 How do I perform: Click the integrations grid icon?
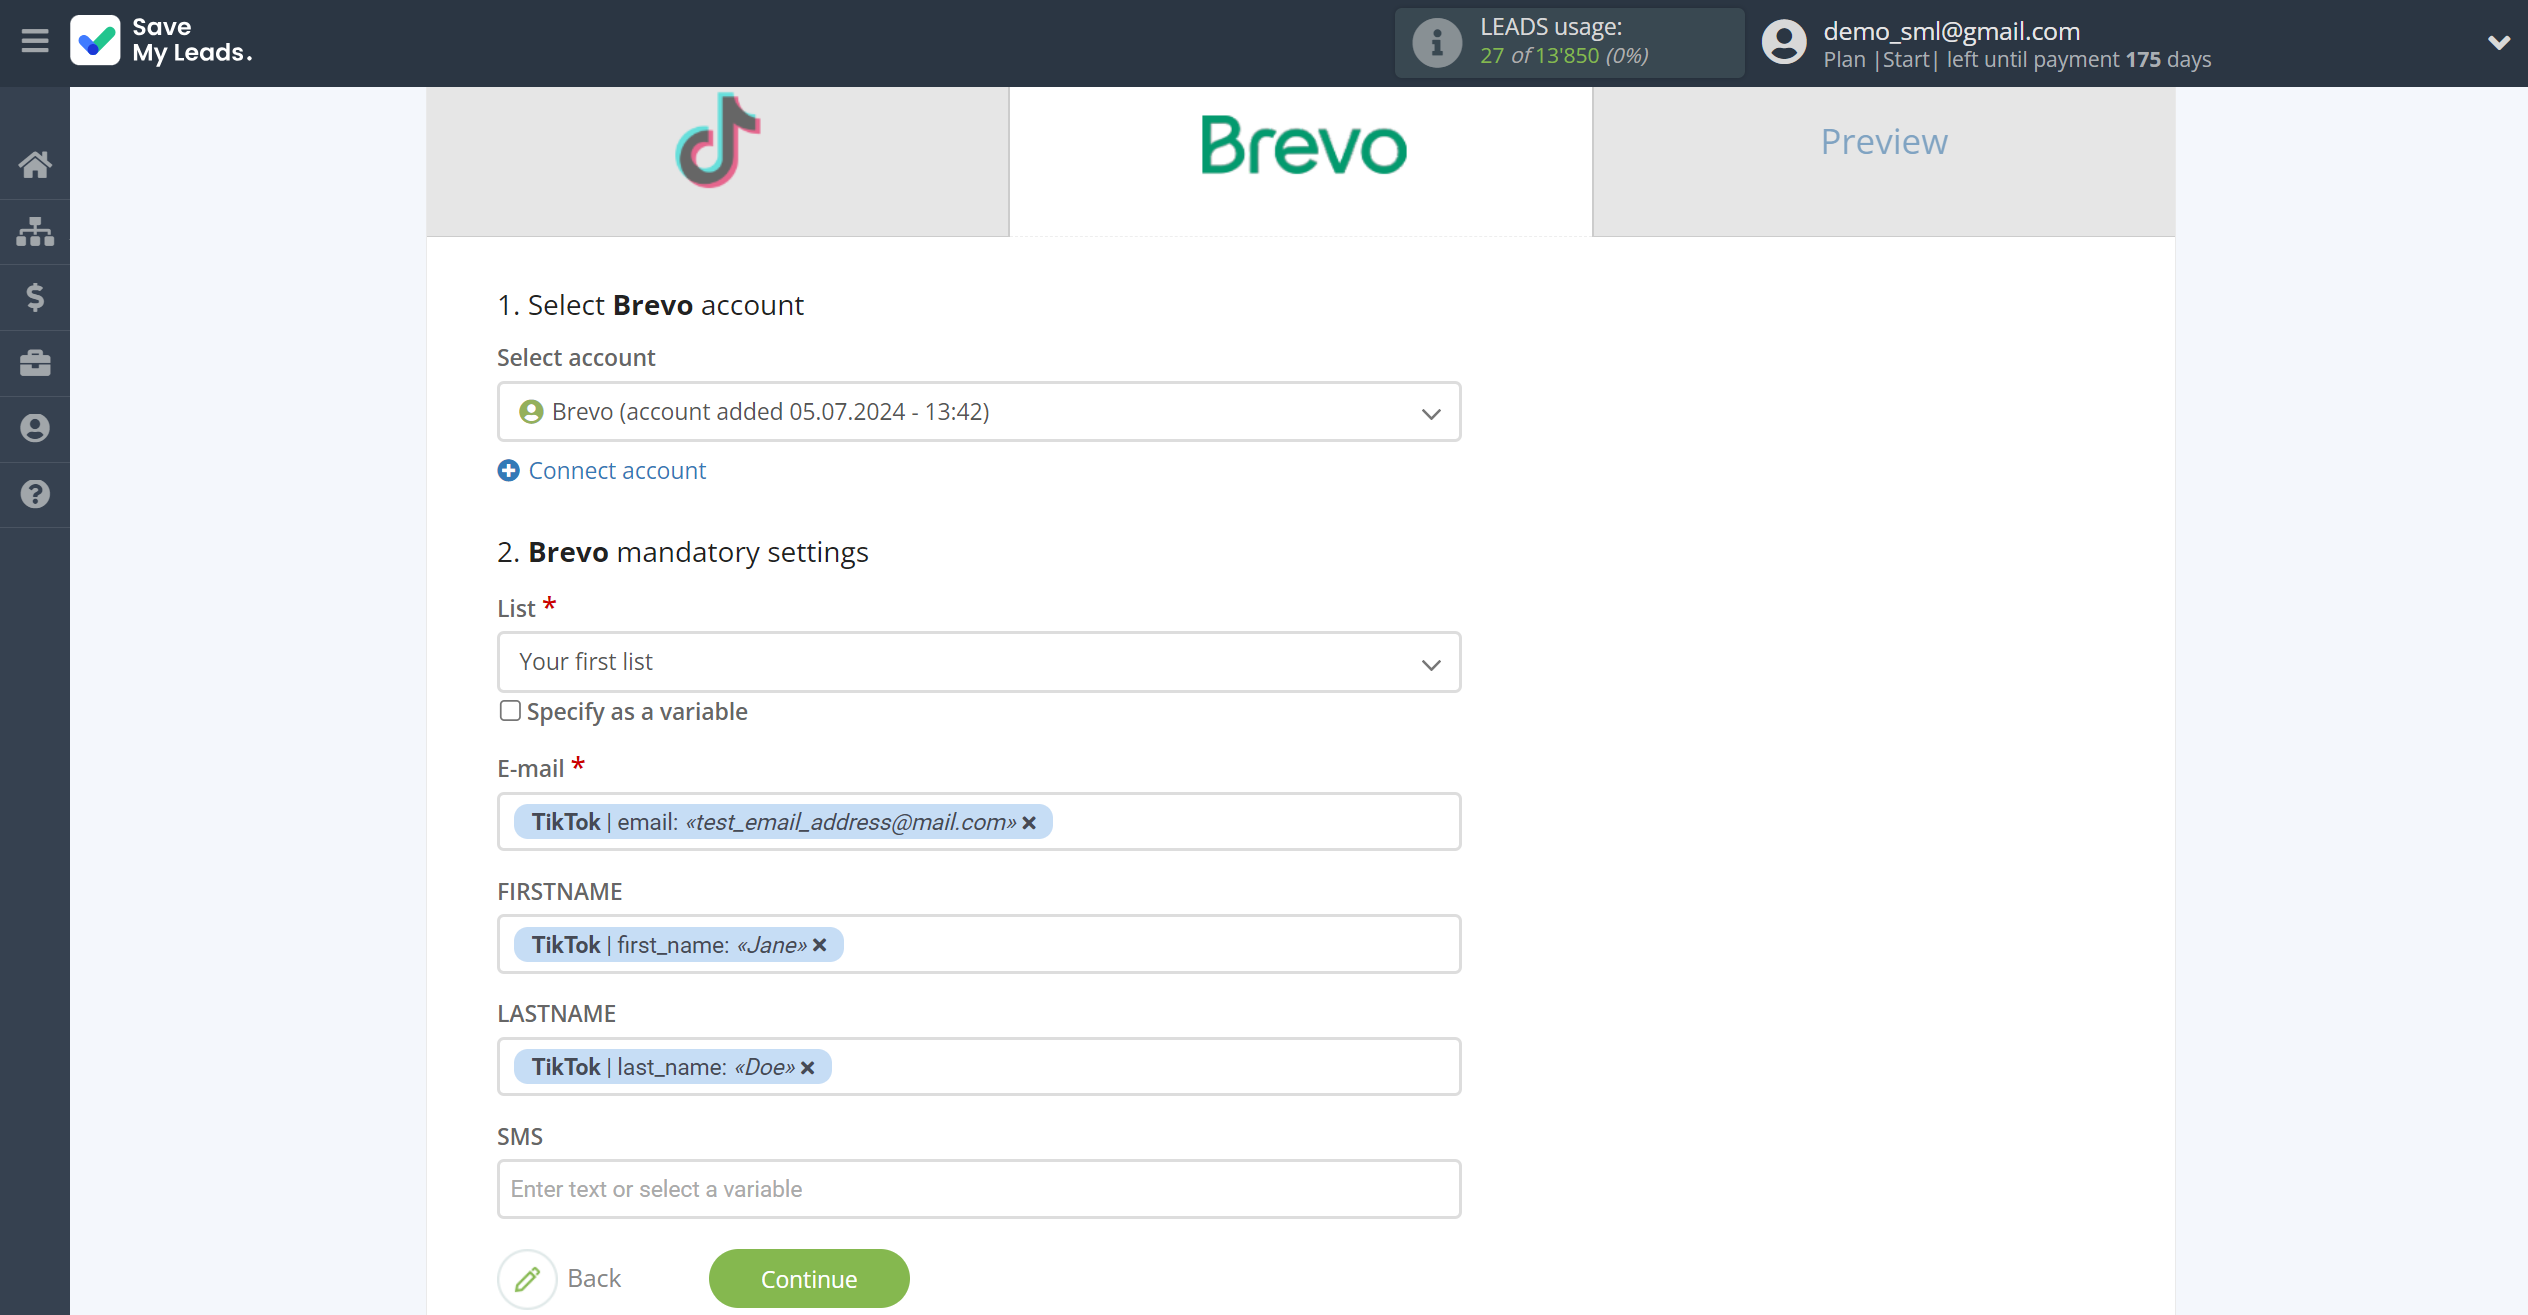pyautogui.click(x=35, y=231)
